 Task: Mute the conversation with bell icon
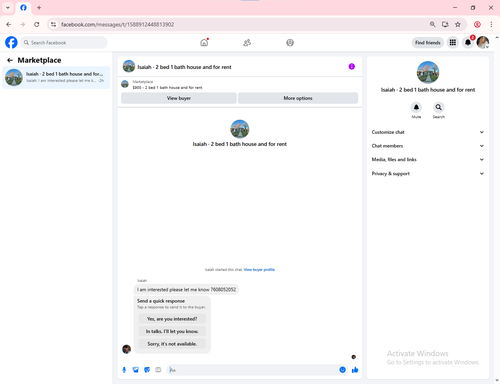coord(416,107)
